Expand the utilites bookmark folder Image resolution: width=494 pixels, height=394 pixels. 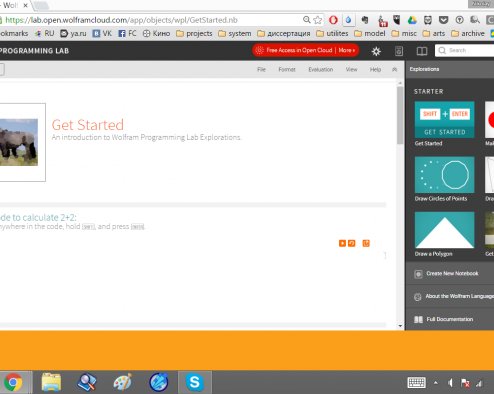pos(332,33)
